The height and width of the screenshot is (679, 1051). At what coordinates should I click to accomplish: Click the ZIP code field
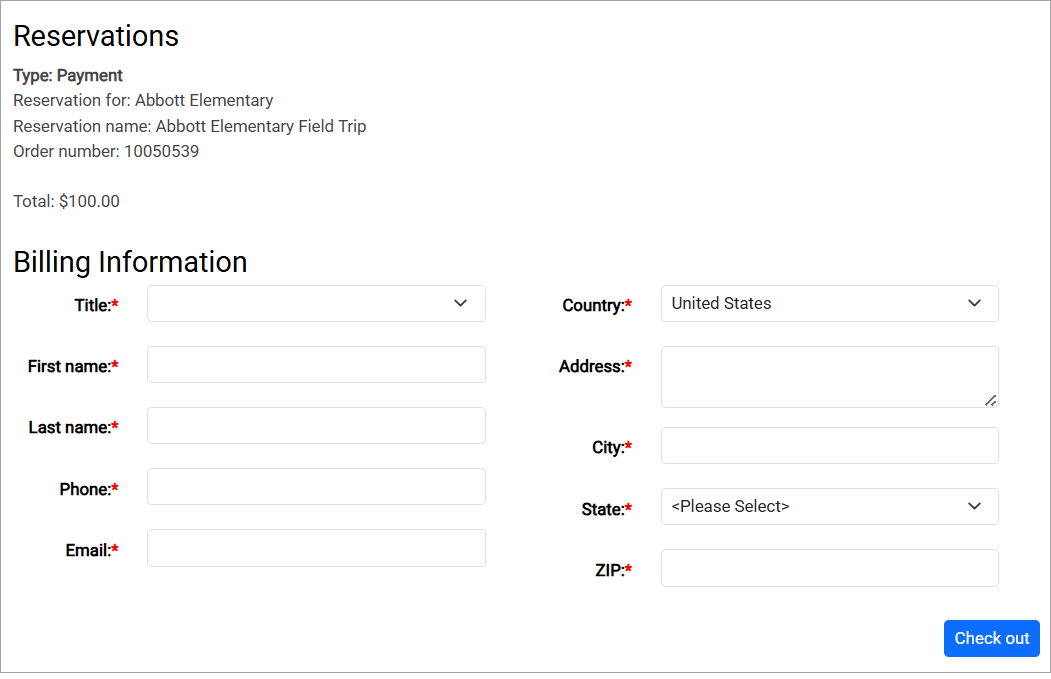(x=829, y=568)
